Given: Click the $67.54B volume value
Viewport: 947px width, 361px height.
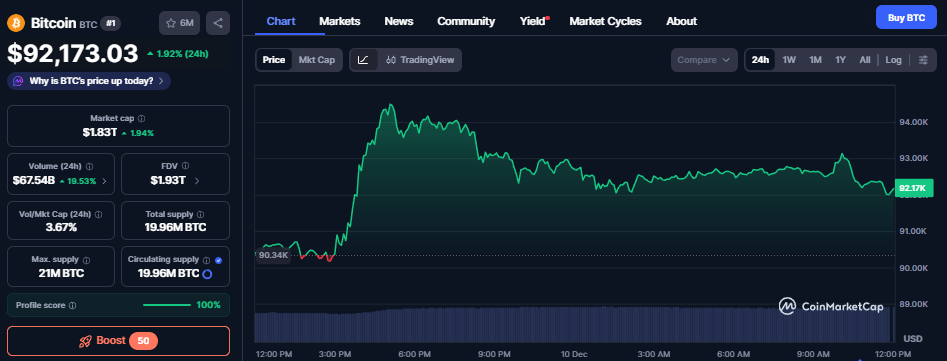Looking at the screenshot, I should pyautogui.click(x=34, y=180).
